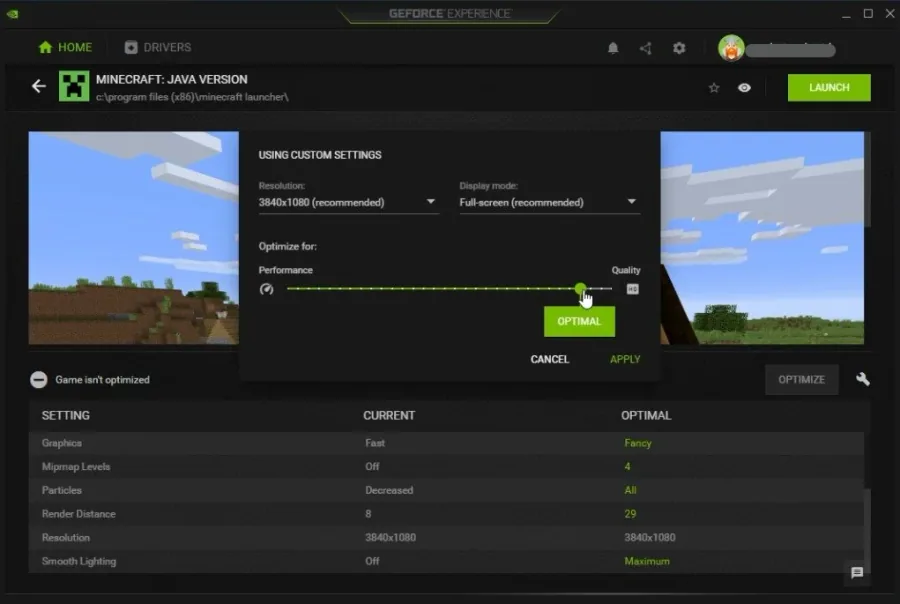Click the optimal value 'Maximum'
The image size is (900, 604).
(x=647, y=561)
